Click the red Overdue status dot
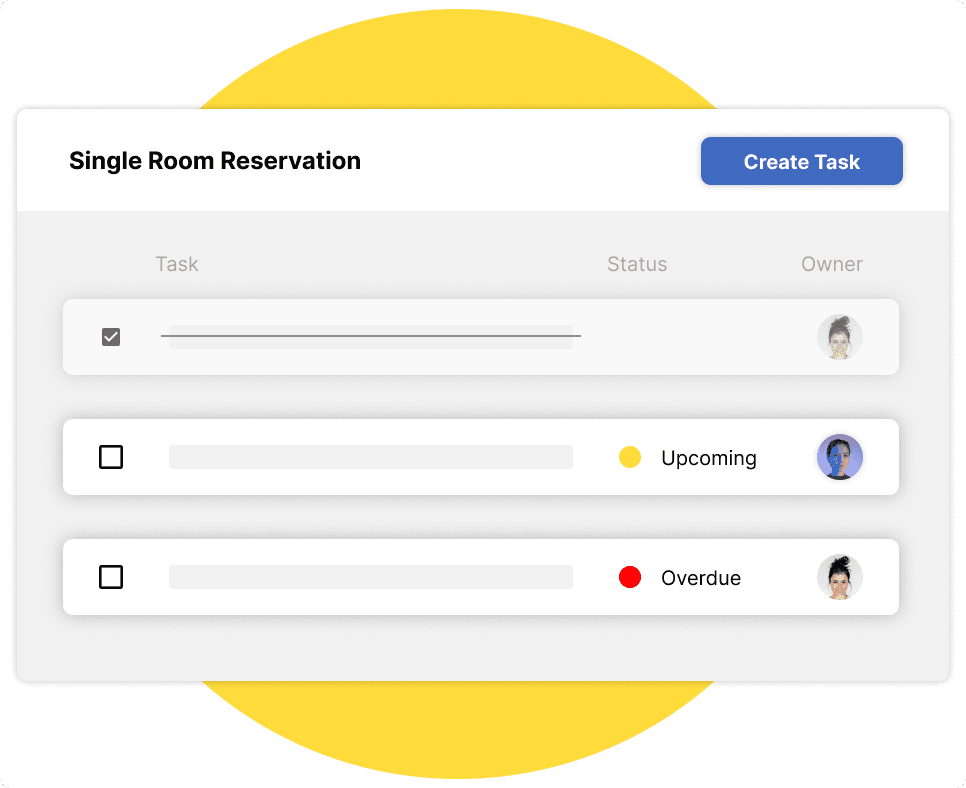Viewport: 966px width, 788px height. coord(630,577)
